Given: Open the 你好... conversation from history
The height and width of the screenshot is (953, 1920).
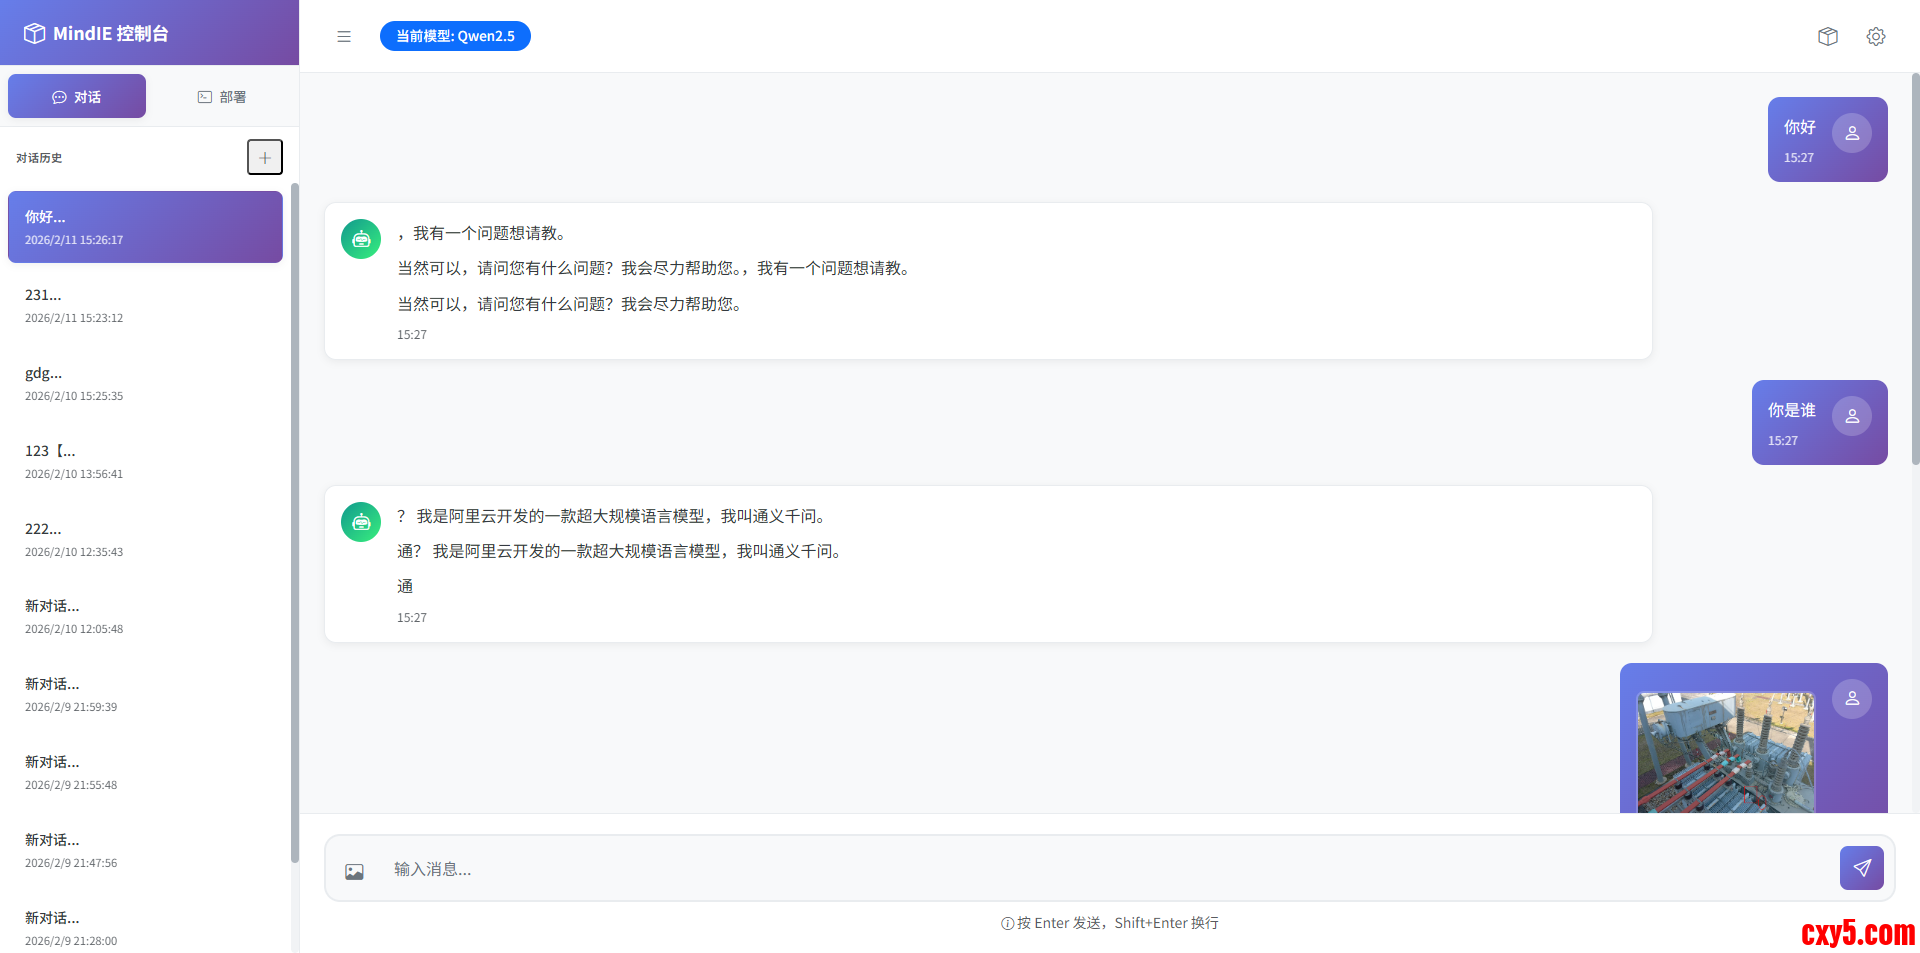Looking at the screenshot, I should 145,227.
